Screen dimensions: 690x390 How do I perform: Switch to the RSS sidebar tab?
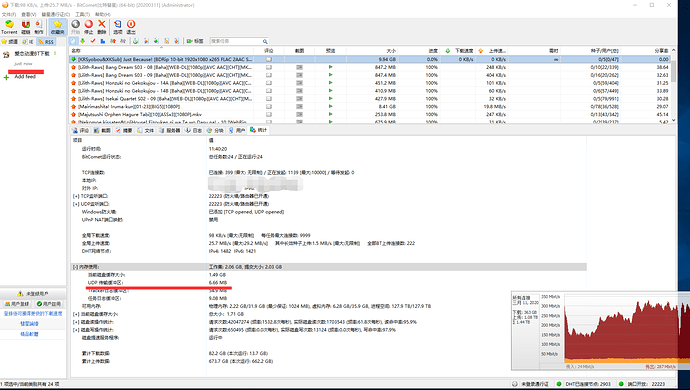[46, 42]
